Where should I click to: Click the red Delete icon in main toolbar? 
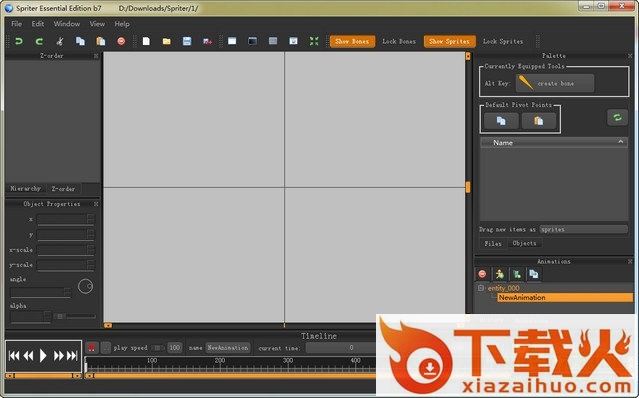tap(121, 41)
